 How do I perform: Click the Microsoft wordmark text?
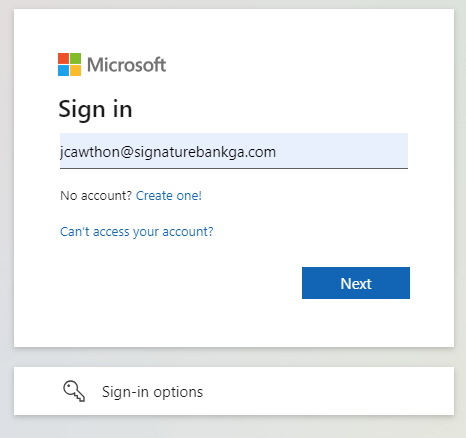tap(126, 65)
